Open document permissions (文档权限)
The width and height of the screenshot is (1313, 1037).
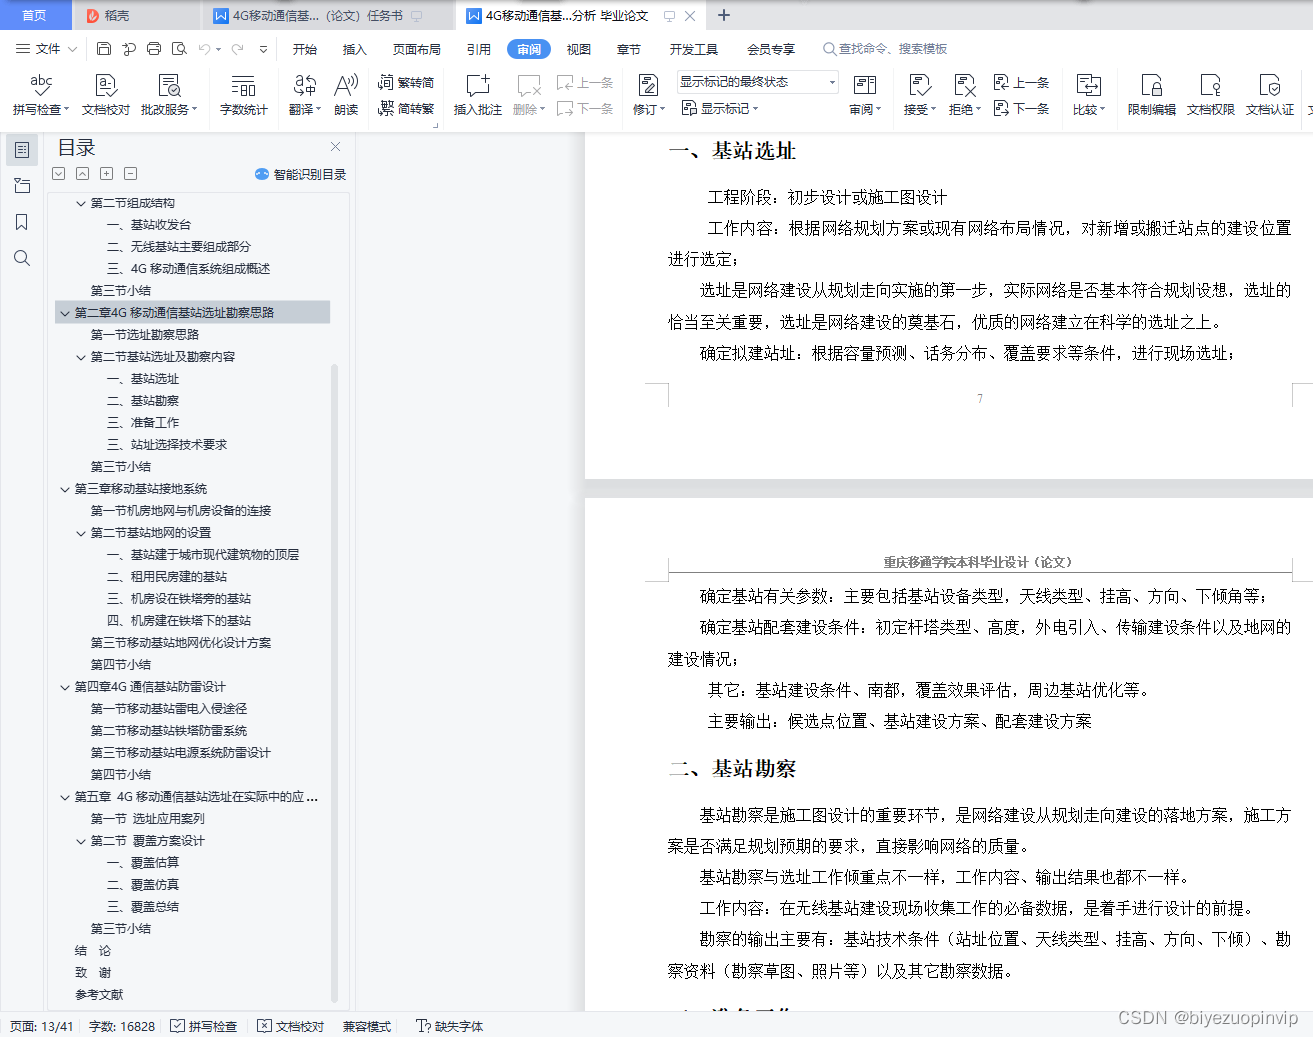(x=1210, y=95)
